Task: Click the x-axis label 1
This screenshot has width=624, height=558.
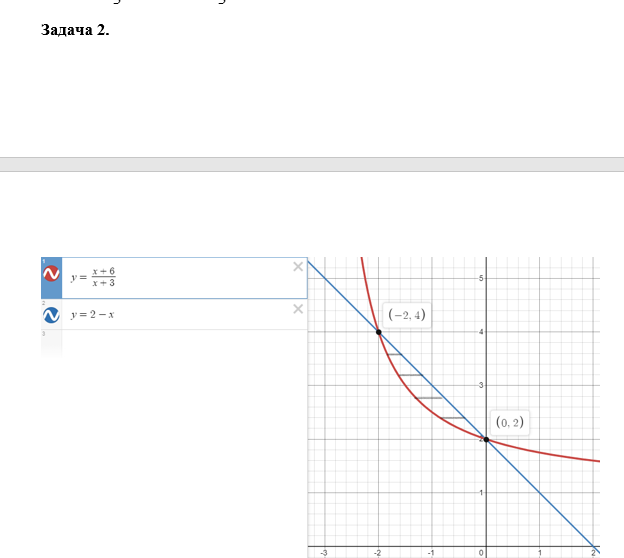Action: pyautogui.click(x=540, y=553)
